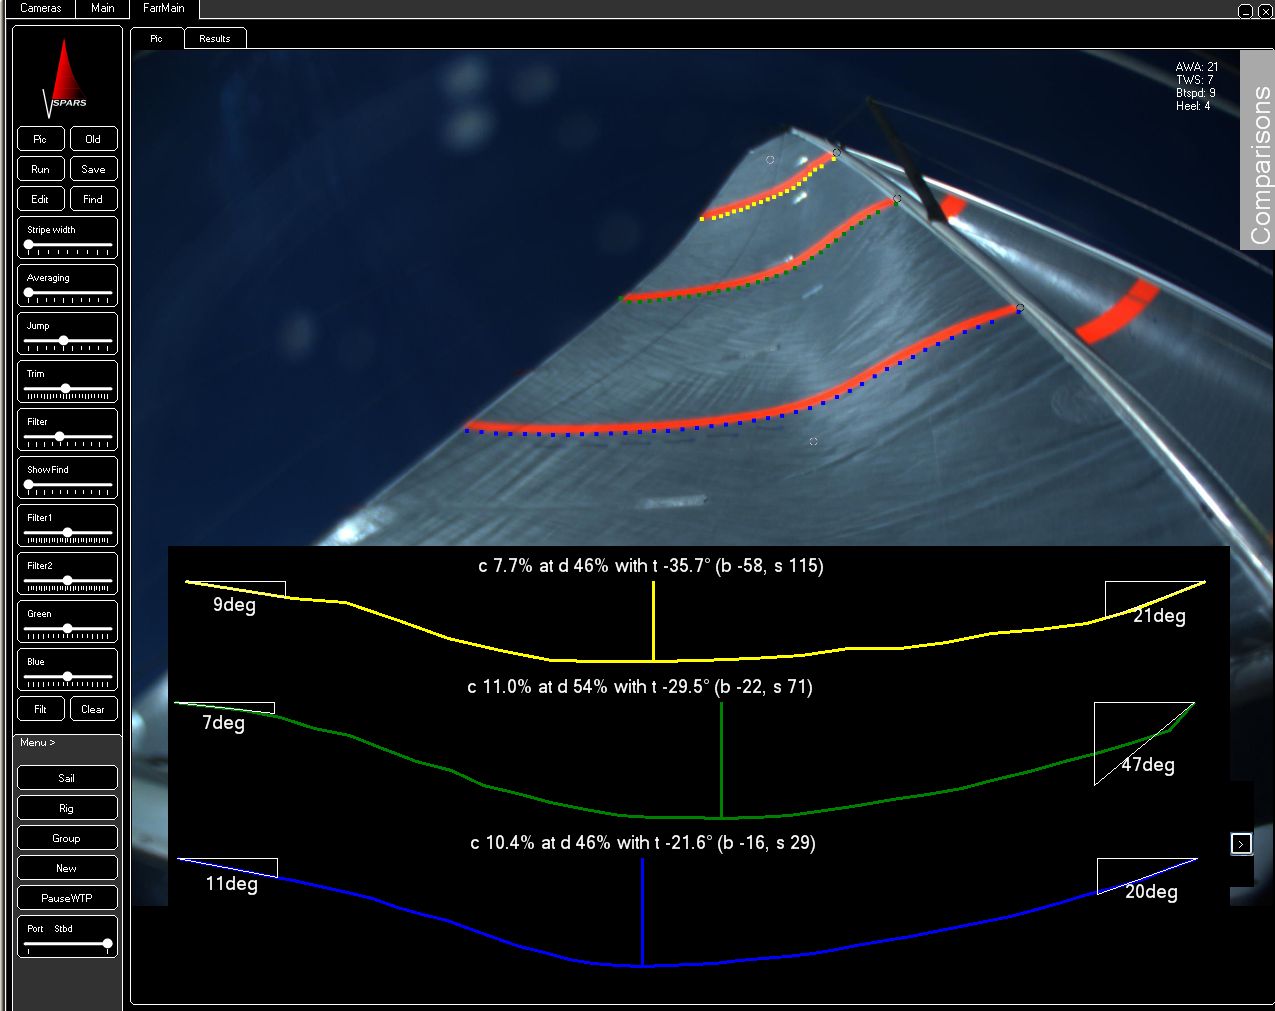Click the small right-arrow expander beside the image
Screen dimensions: 1275x1011
pyautogui.click(x=1241, y=843)
